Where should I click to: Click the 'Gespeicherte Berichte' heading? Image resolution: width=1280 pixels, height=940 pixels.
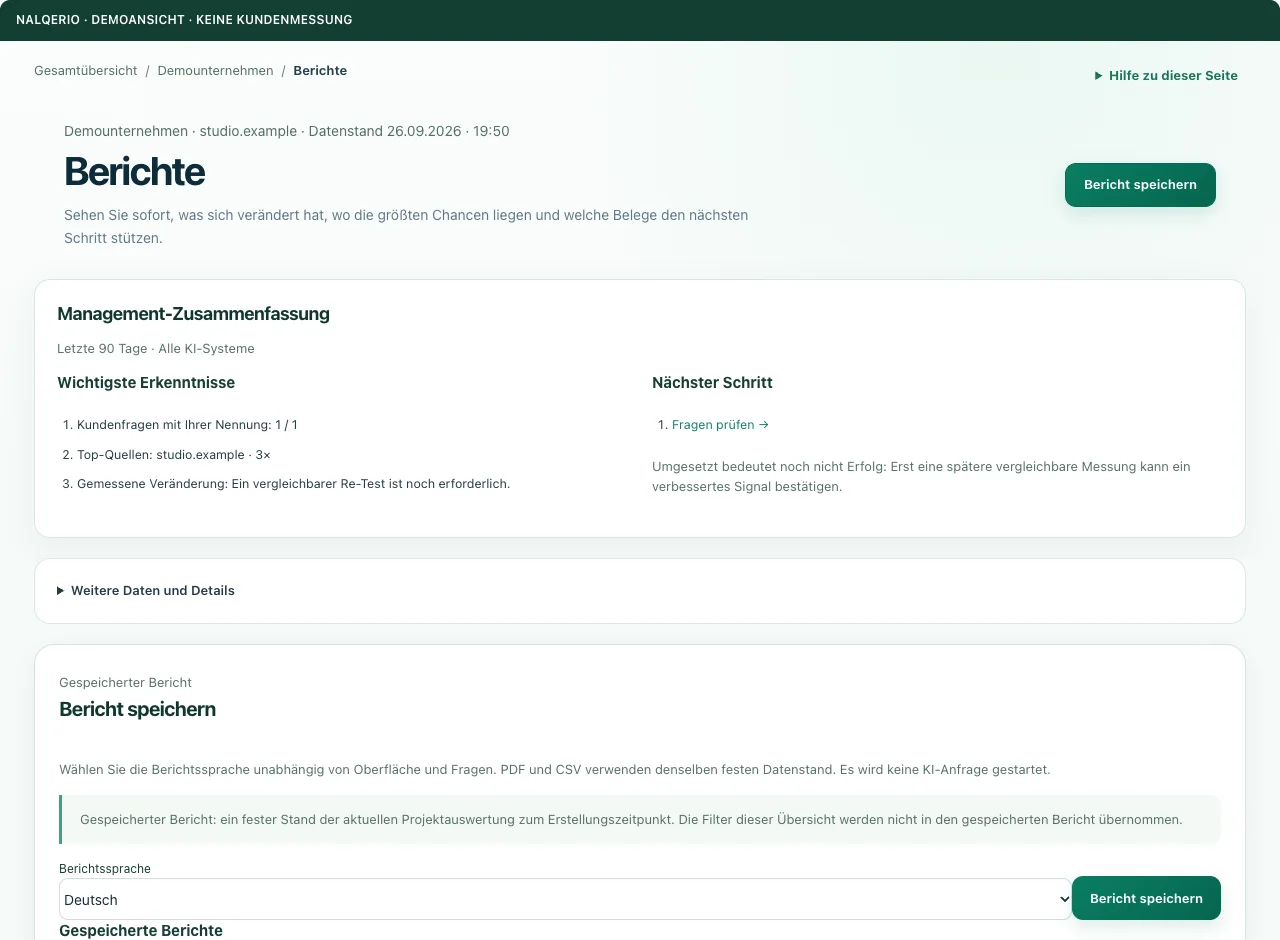point(141,930)
